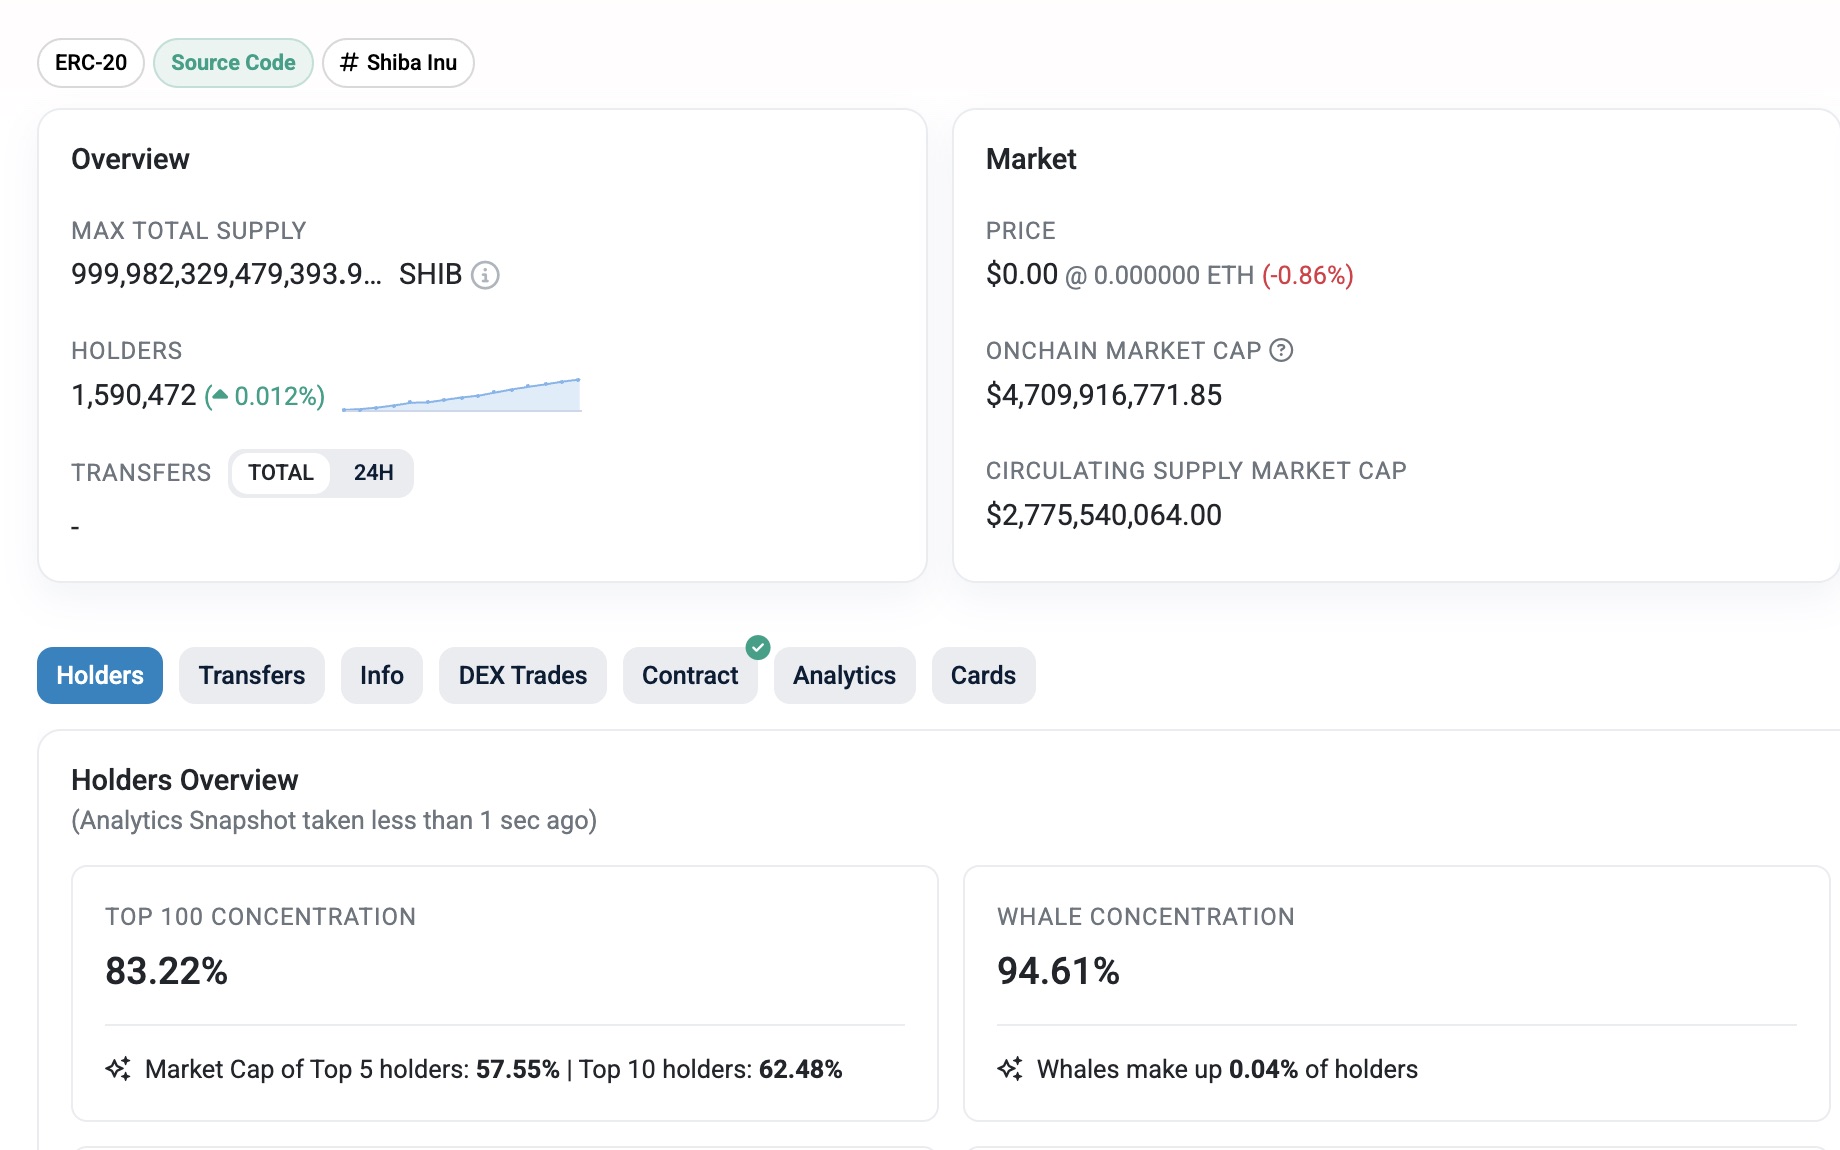Click the green up arrow in holders change
The width and height of the screenshot is (1840, 1150).
click(220, 394)
